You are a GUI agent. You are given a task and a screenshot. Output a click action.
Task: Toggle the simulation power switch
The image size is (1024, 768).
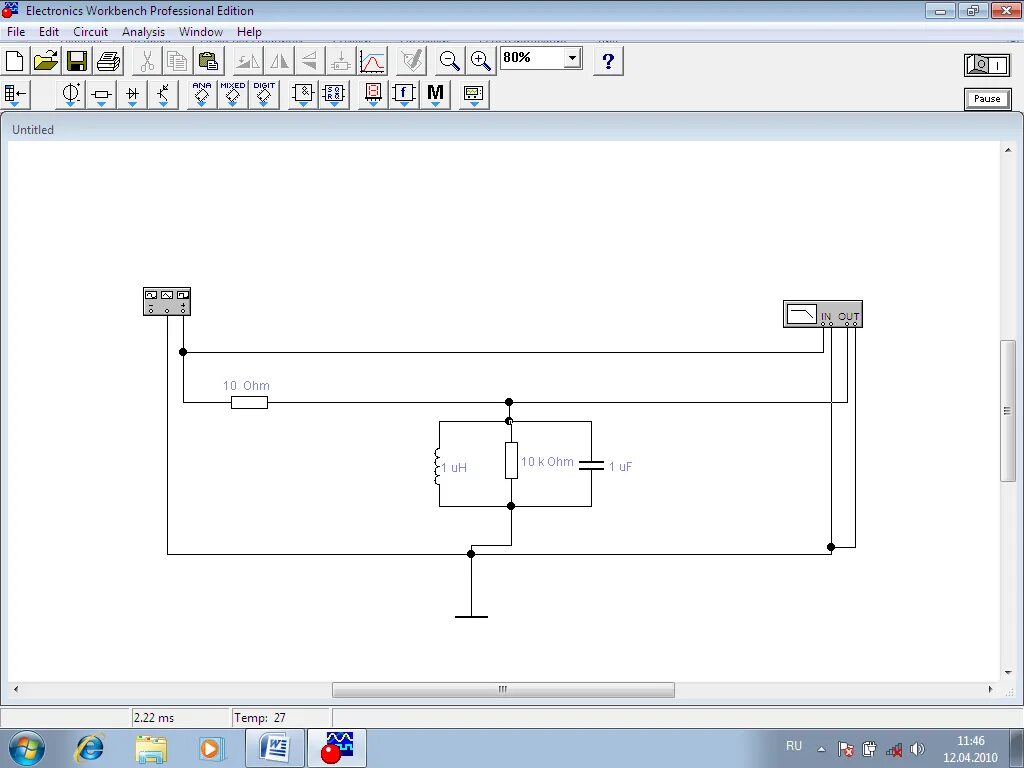[x=987, y=65]
